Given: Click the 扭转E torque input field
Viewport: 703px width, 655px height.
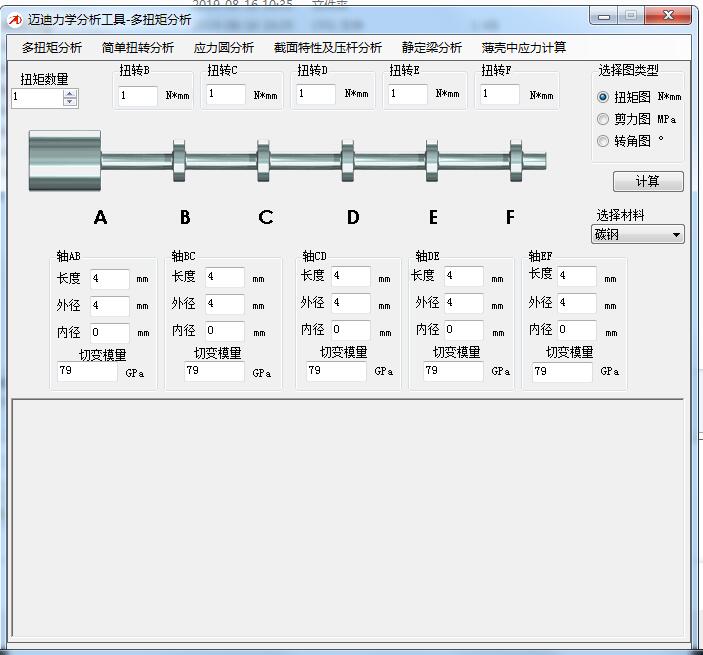Looking at the screenshot, I should (x=408, y=94).
